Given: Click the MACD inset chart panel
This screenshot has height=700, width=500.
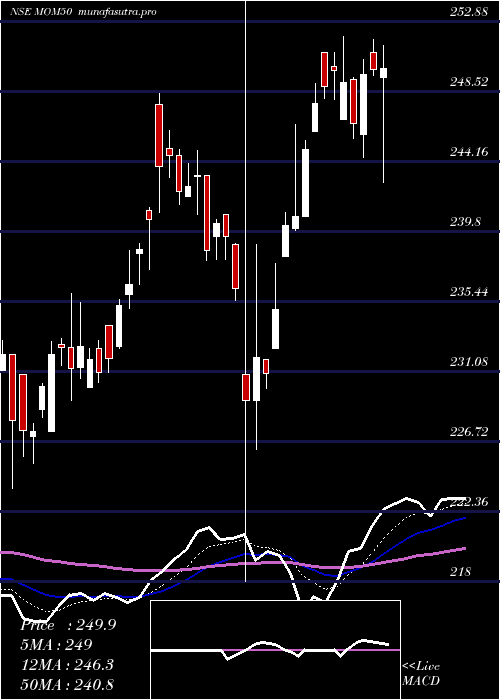Looking at the screenshot, I should [275, 650].
